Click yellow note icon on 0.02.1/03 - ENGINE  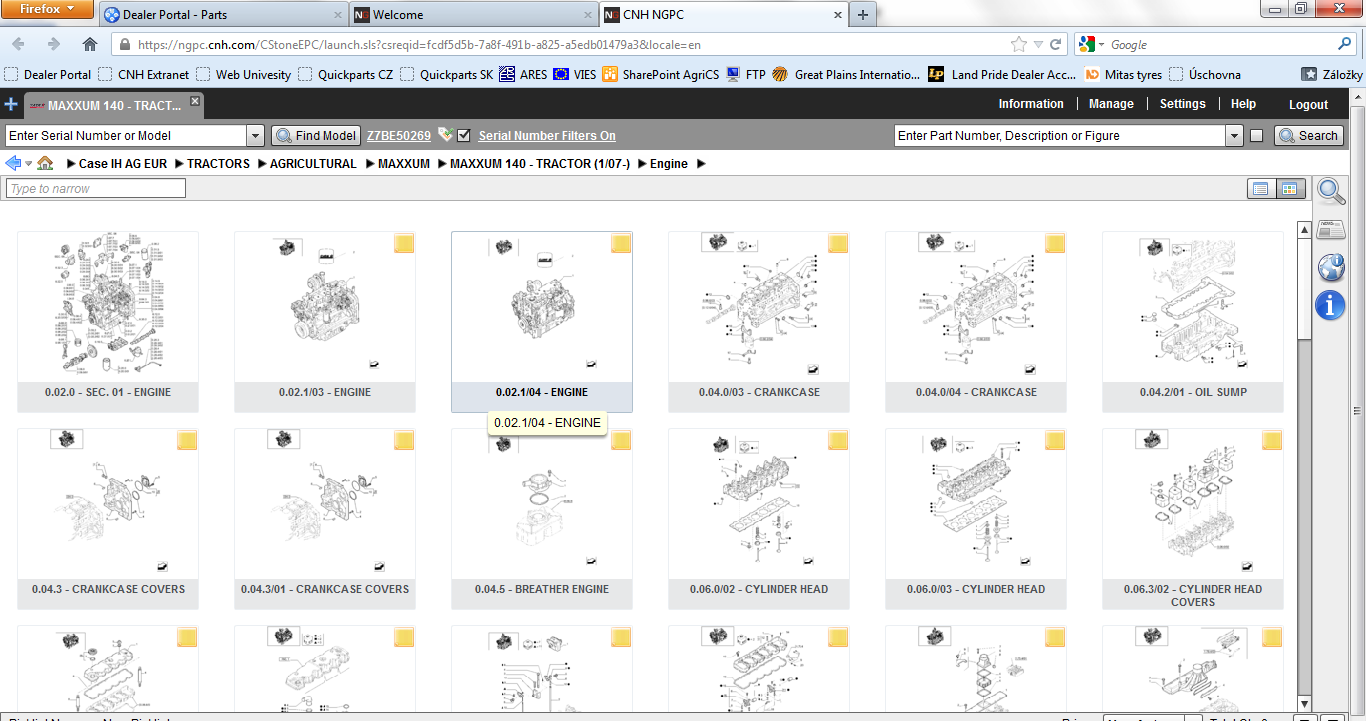pos(403,243)
